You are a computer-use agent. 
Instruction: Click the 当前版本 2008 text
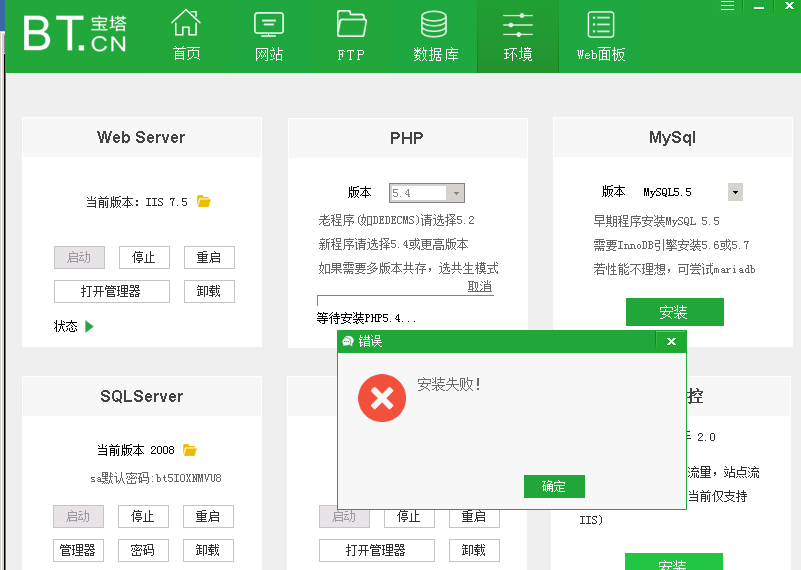tap(136, 450)
